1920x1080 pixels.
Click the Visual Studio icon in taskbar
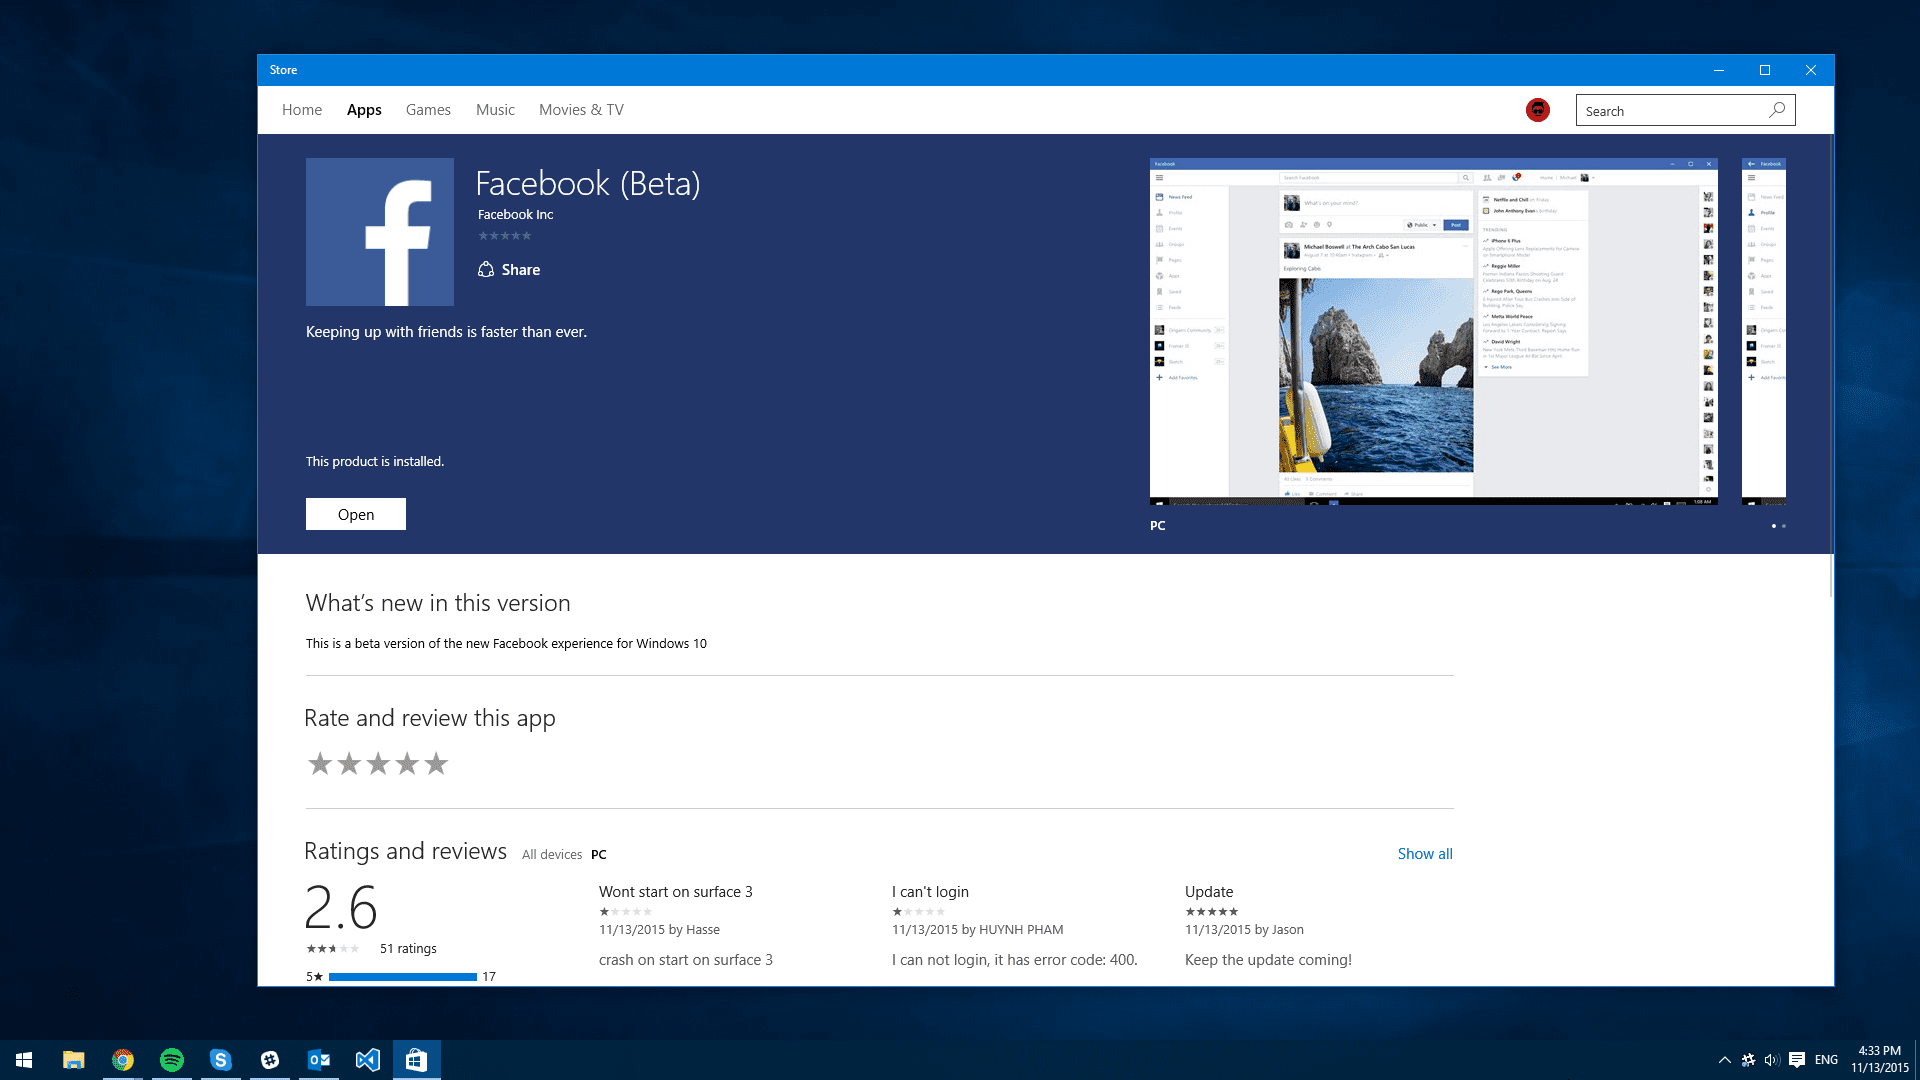pos(368,1059)
